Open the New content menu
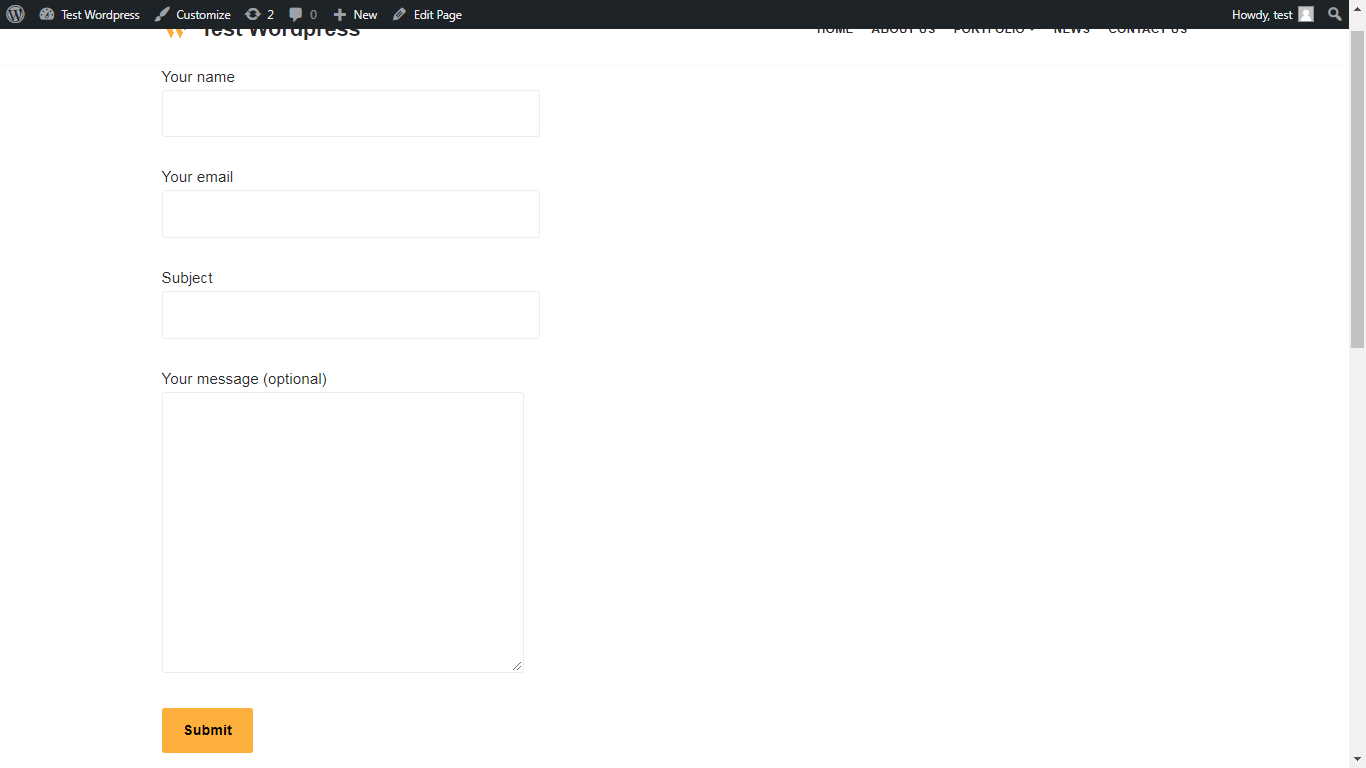 pyautogui.click(x=355, y=14)
